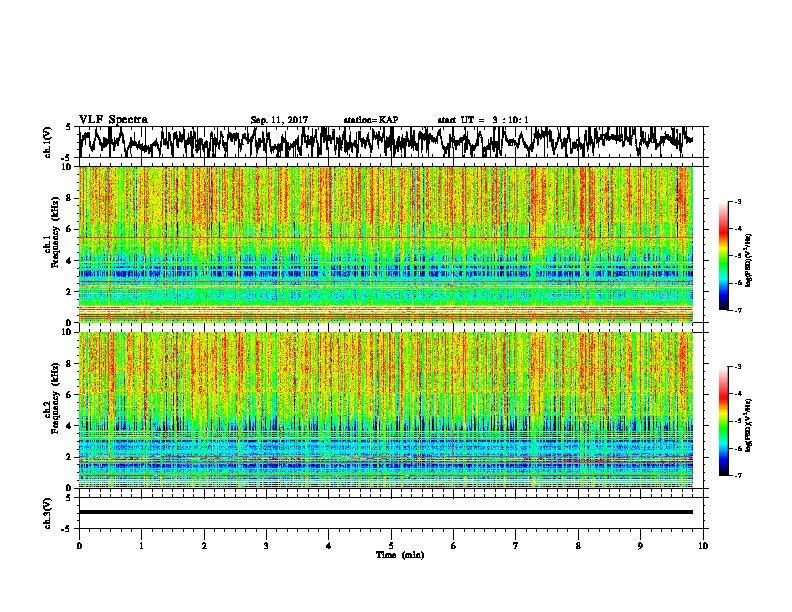Image resolution: width=792 pixels, height=612 pixels.
Task: Click time axis tick label "9"
Action: pos(640,546)
